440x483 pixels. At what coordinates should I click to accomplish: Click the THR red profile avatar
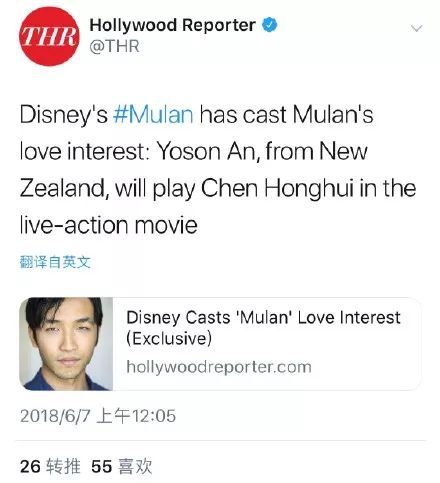(49, 36)
